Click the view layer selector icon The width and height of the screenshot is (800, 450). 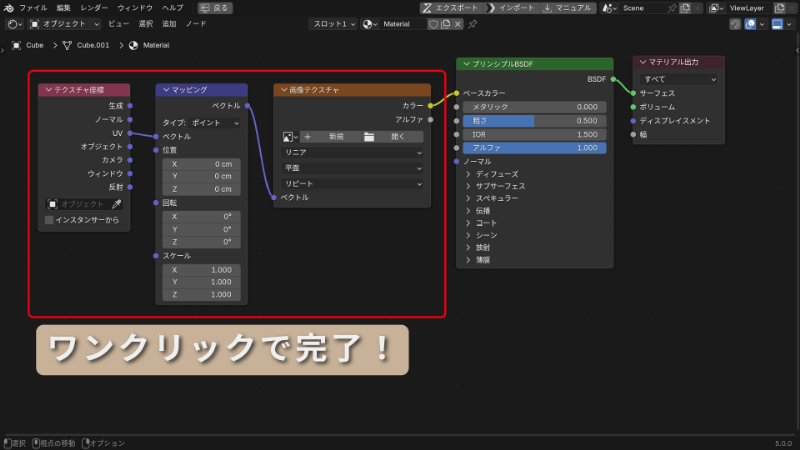pyautogui.click(x=716, y=8)
